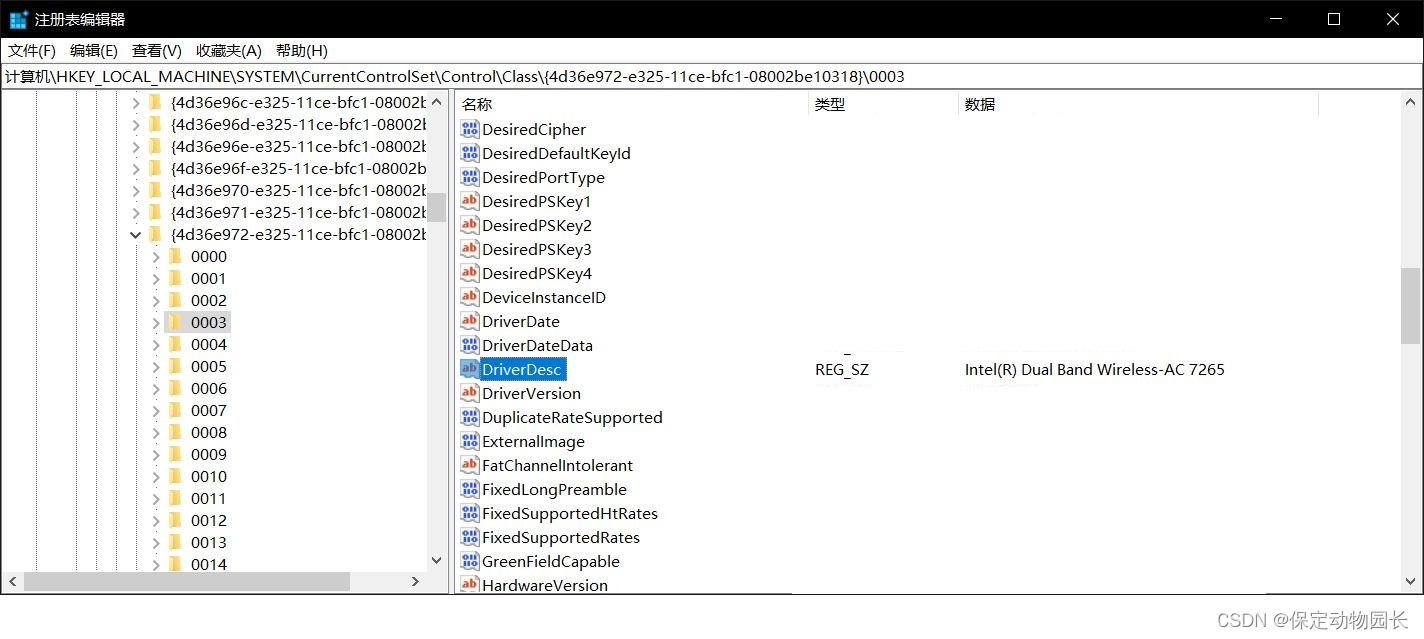Click values pane scrollbar down arrow
The width and height of the screenshot is (1424, 639).
click(x=1411, y=581)
